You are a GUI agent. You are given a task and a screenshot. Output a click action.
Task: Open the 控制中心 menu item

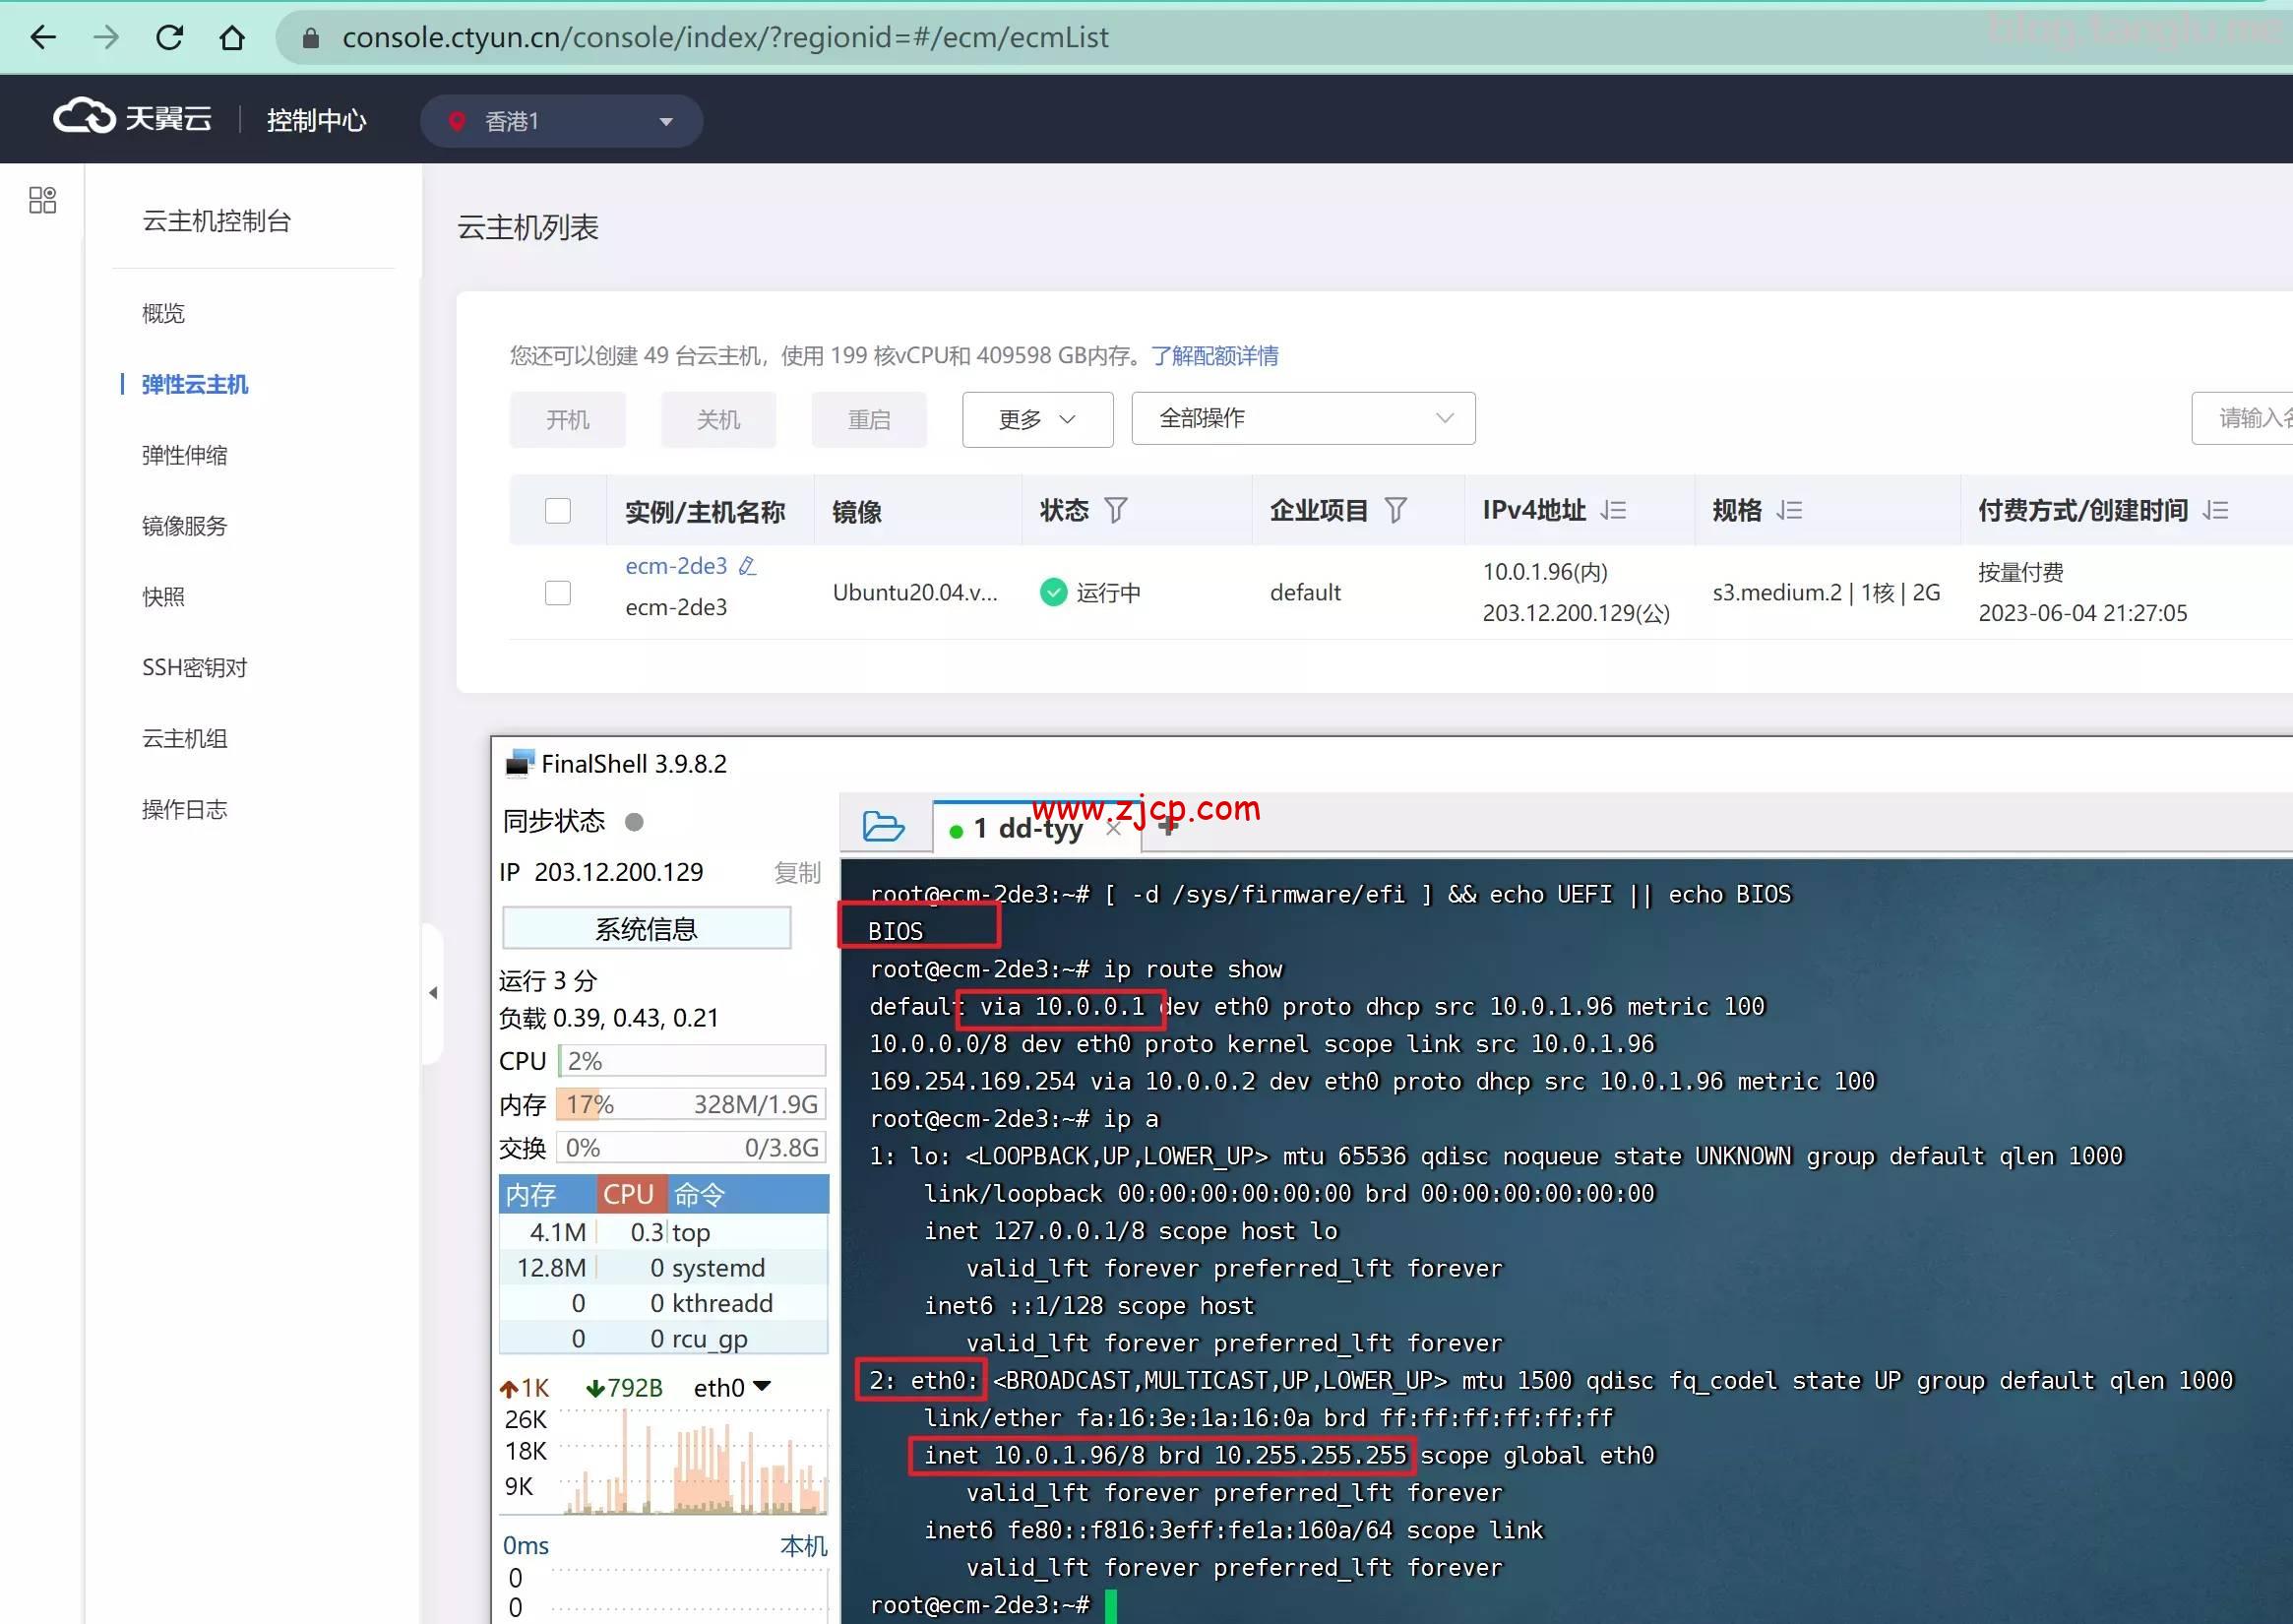(x=316, y=120)
